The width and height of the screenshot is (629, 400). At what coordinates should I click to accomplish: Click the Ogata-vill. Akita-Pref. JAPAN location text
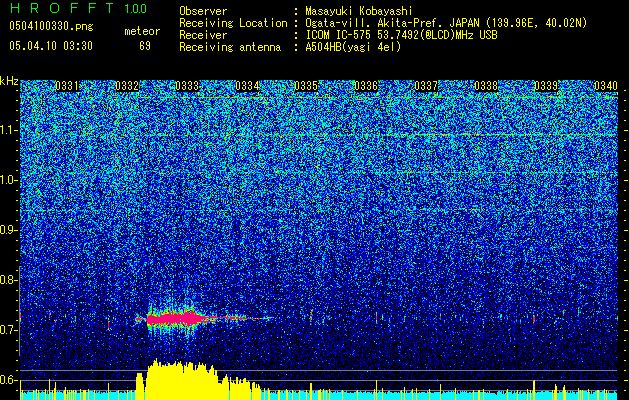(x=446, y=23)
